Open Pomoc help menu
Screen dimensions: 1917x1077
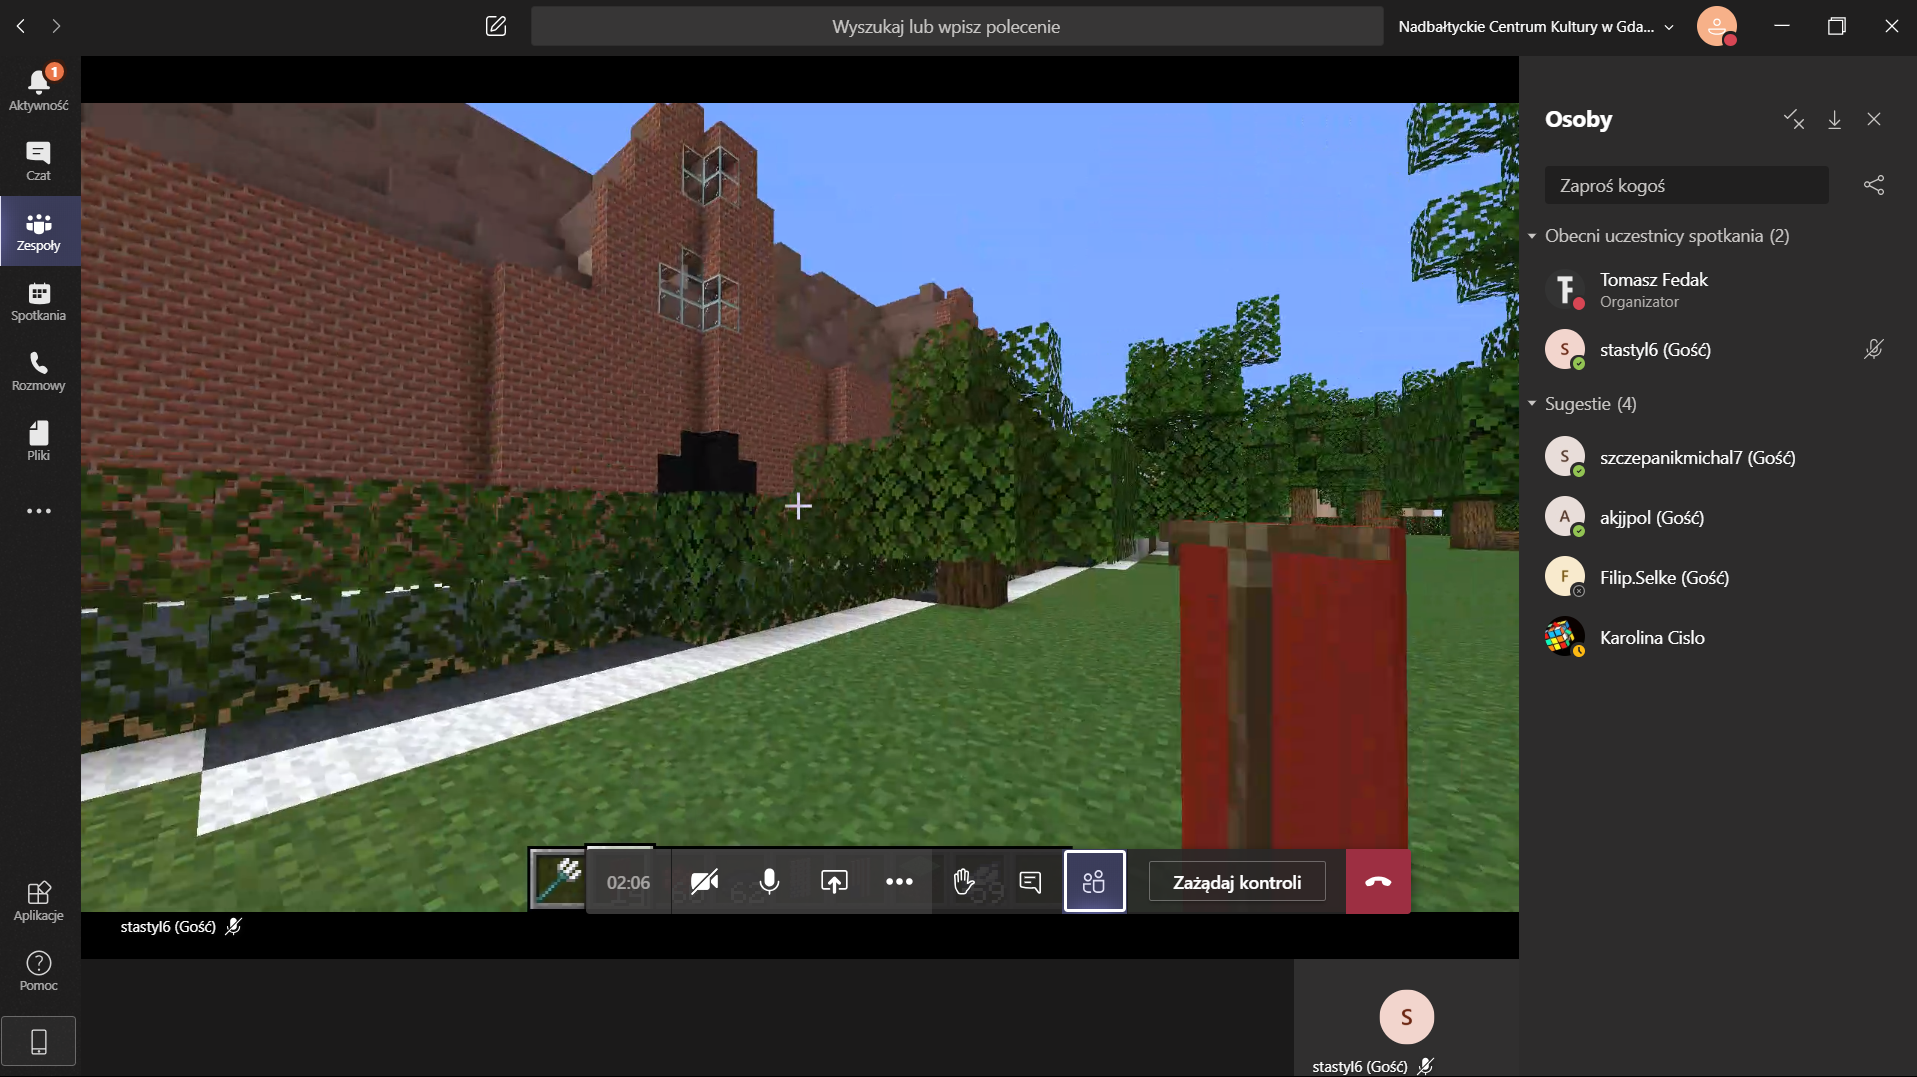39,971
